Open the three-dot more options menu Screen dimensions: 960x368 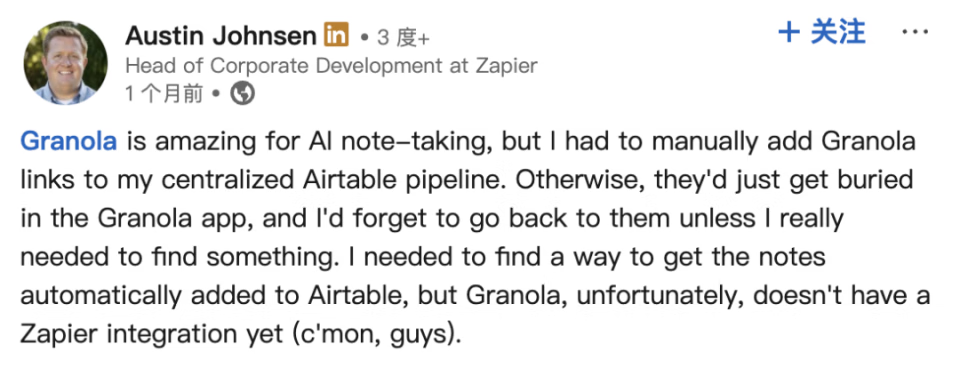(x=915, y=32)
